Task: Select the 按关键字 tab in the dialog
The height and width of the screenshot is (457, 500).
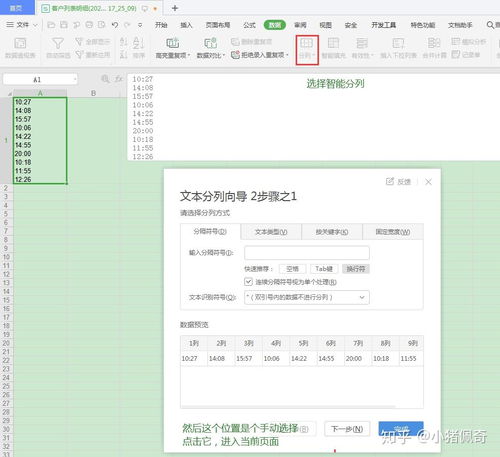Action: tap(332, 232)
